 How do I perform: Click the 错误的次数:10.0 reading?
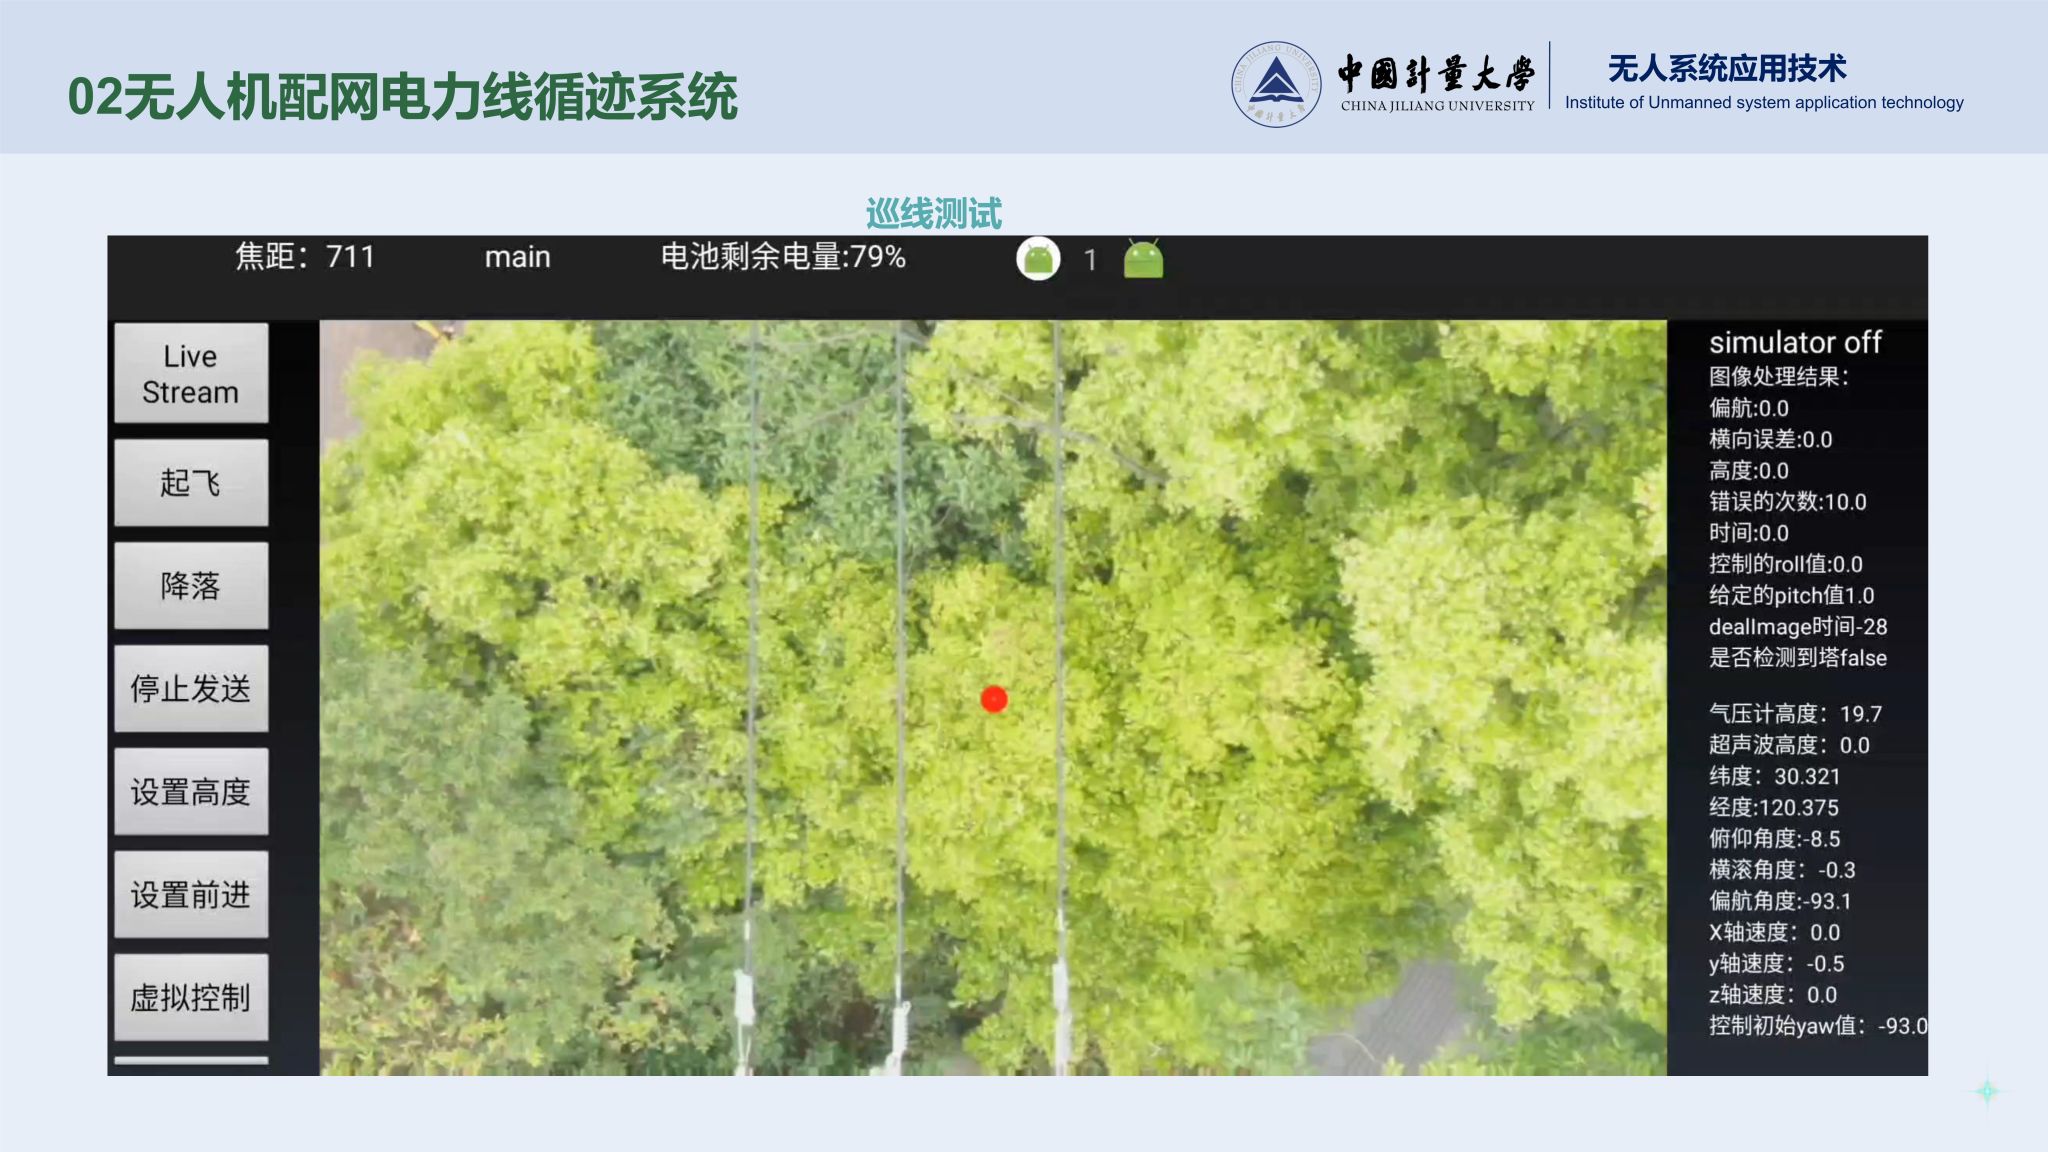(1788, 502)
